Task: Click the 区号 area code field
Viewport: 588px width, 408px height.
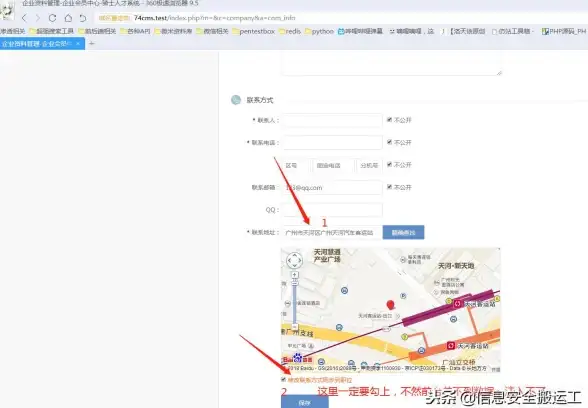Action: click(x=296, y=165)
